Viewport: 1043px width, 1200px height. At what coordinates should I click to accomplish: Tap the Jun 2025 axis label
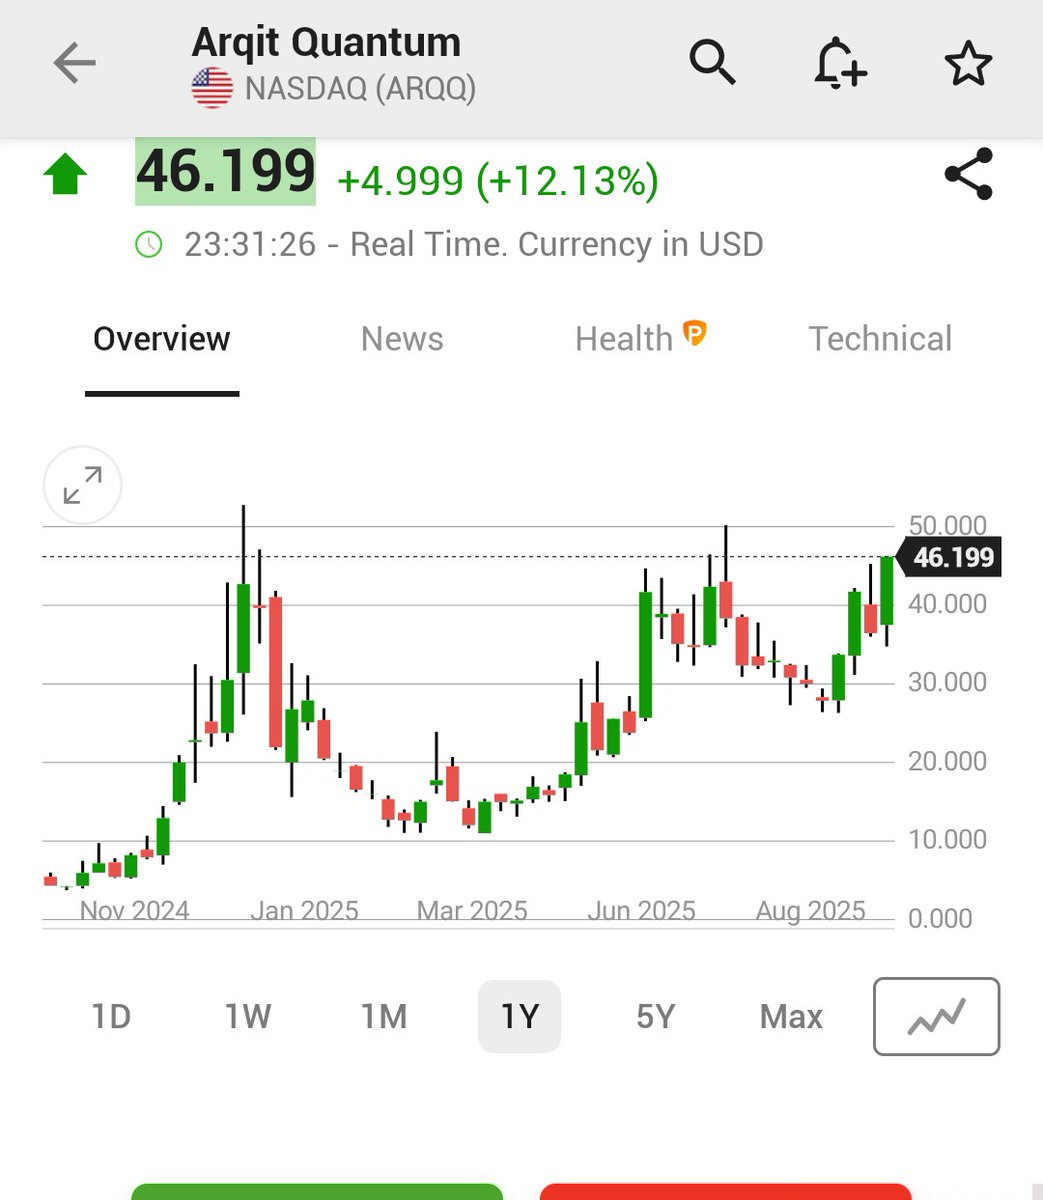[641, 911]
